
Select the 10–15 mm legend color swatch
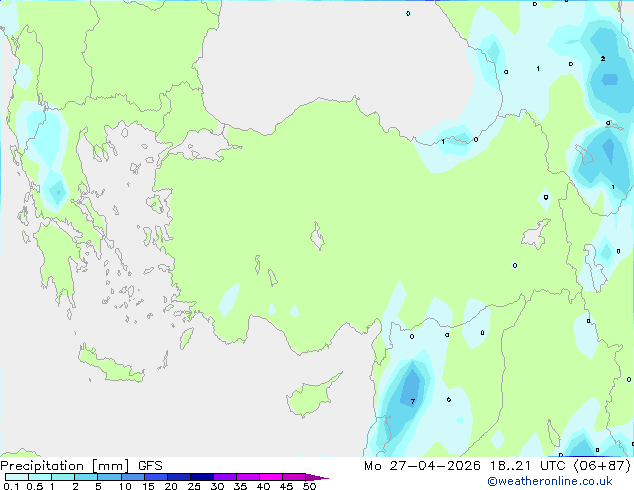point(132,477)
